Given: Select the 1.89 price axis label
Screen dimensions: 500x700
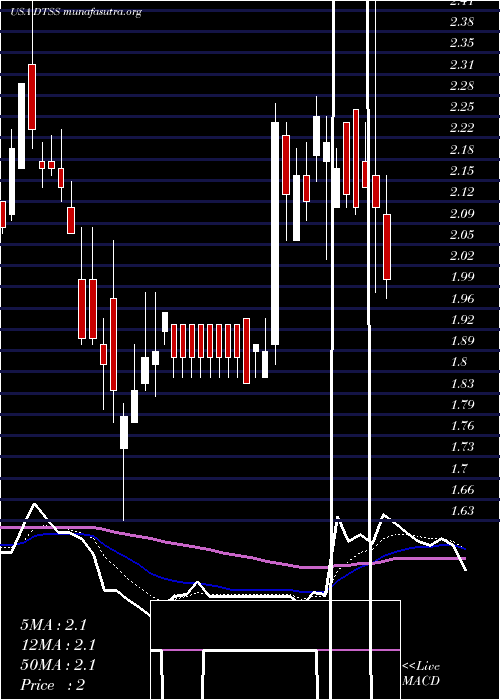Looking at the screenshot, I should click(462, 341).
